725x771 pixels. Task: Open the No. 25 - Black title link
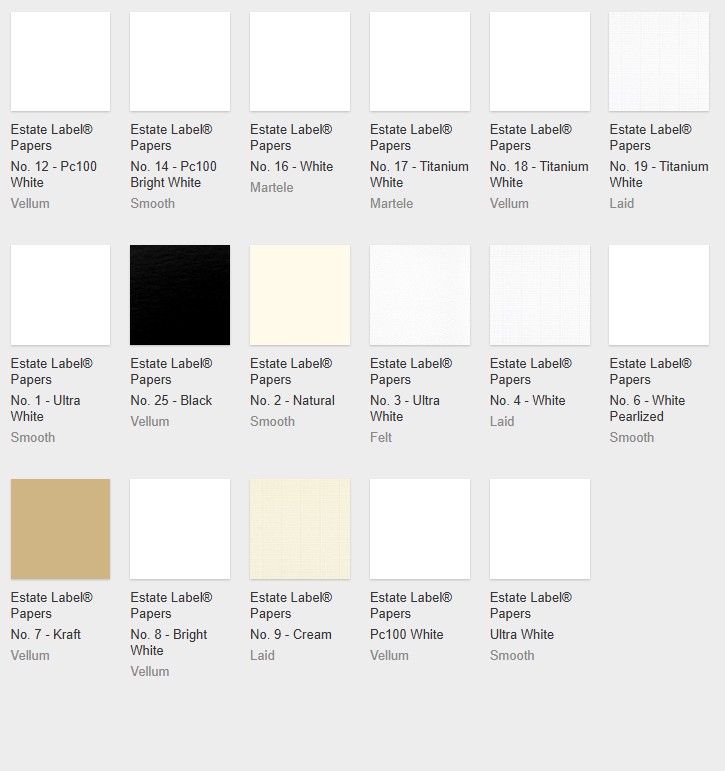coord(171,400)
